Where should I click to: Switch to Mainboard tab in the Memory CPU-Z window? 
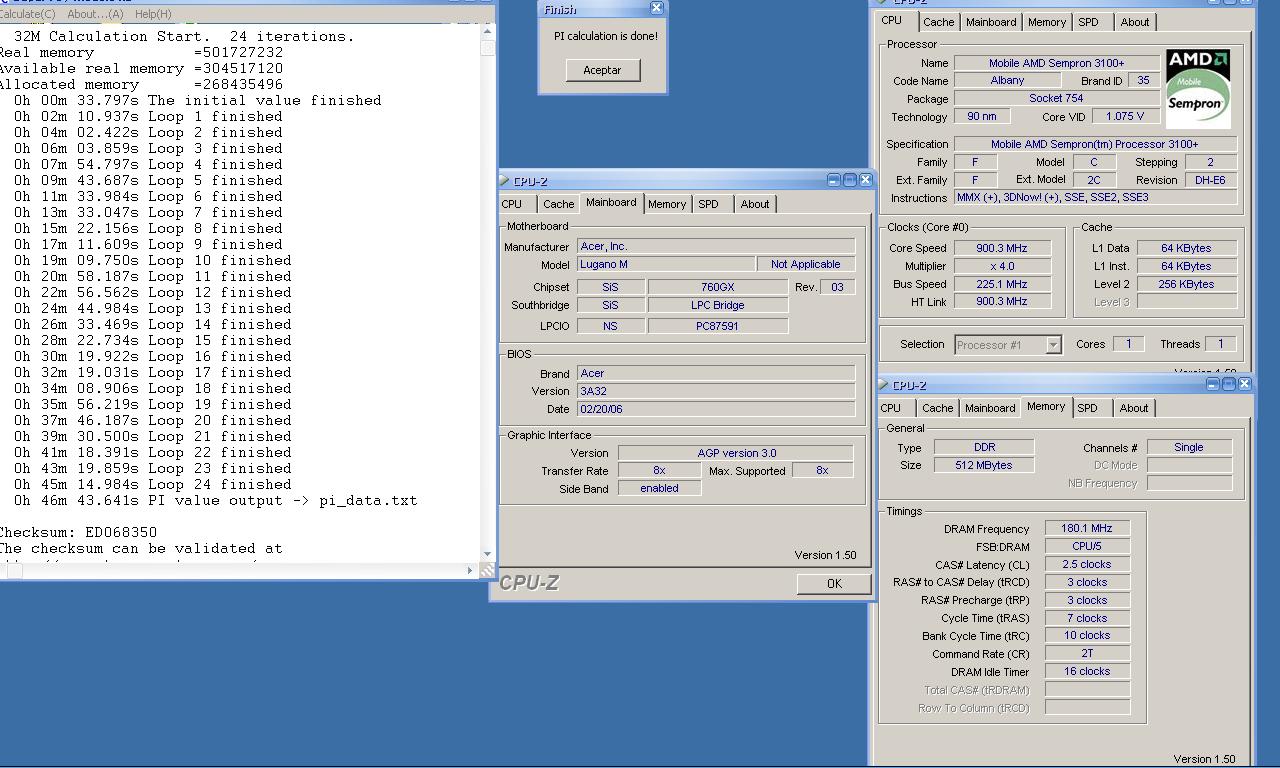point(990,408)
